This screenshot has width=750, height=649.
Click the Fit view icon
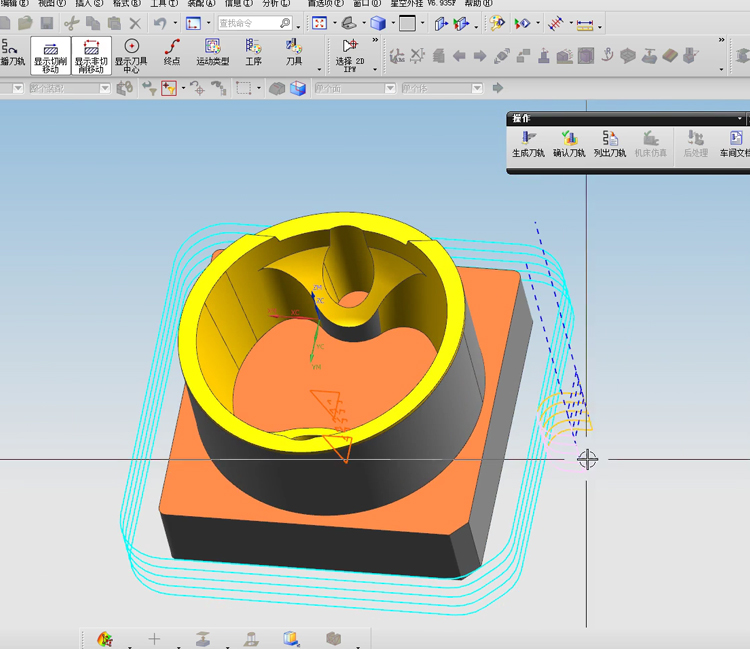coord(319,23)
